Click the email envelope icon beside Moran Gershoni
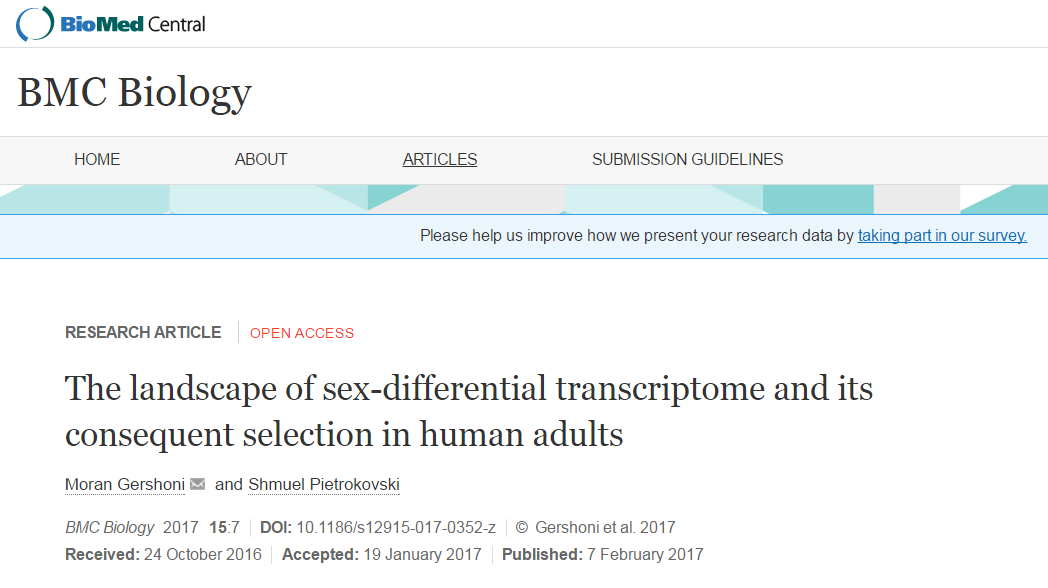This screenshot has width=1048, height=588. [x=197, y=484]
